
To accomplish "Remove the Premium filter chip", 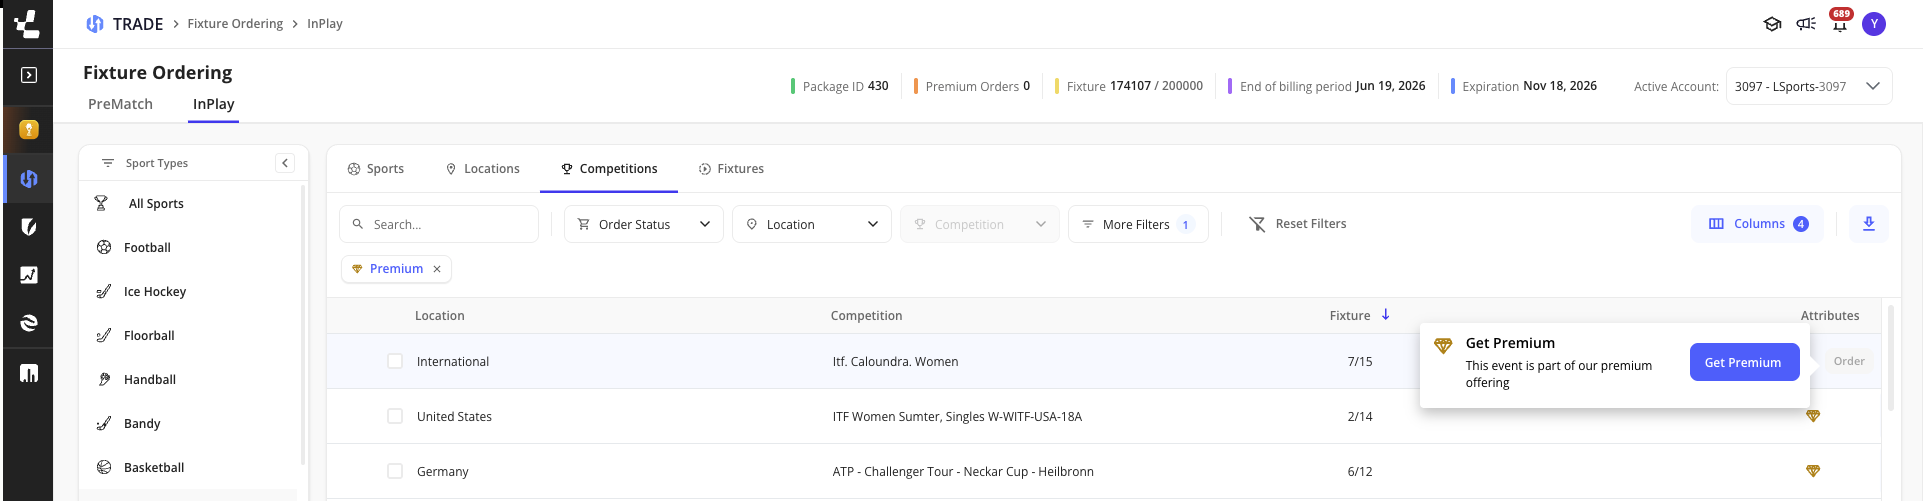I will point(437,269).
